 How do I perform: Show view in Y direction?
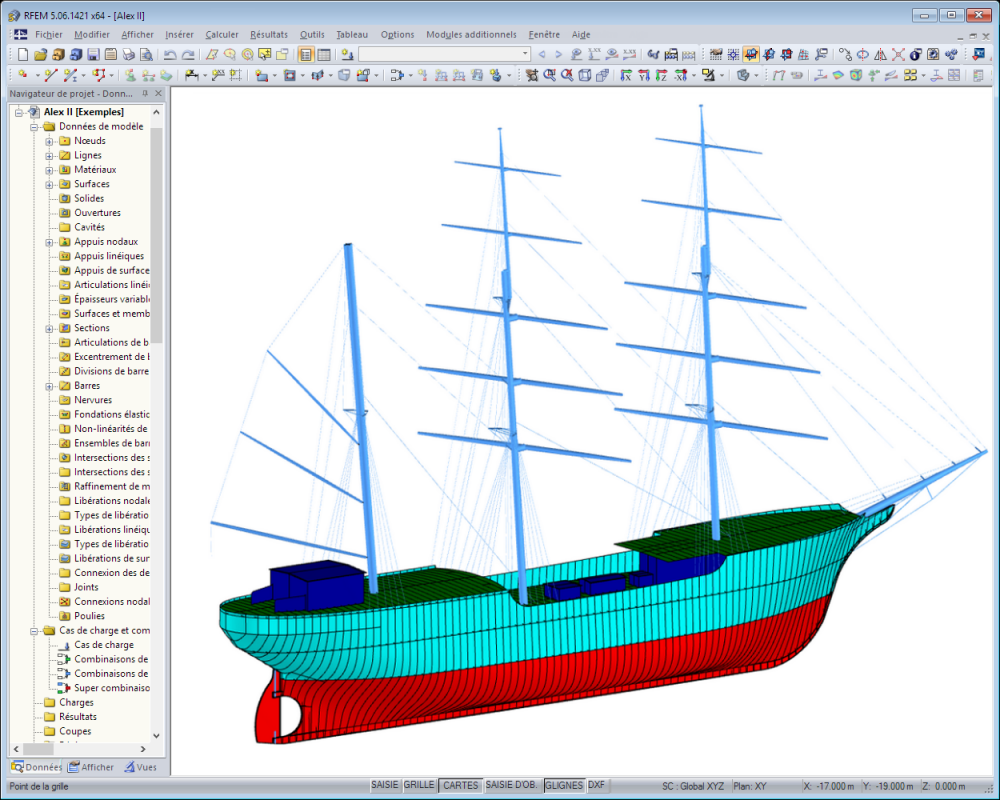coord(643,75)
